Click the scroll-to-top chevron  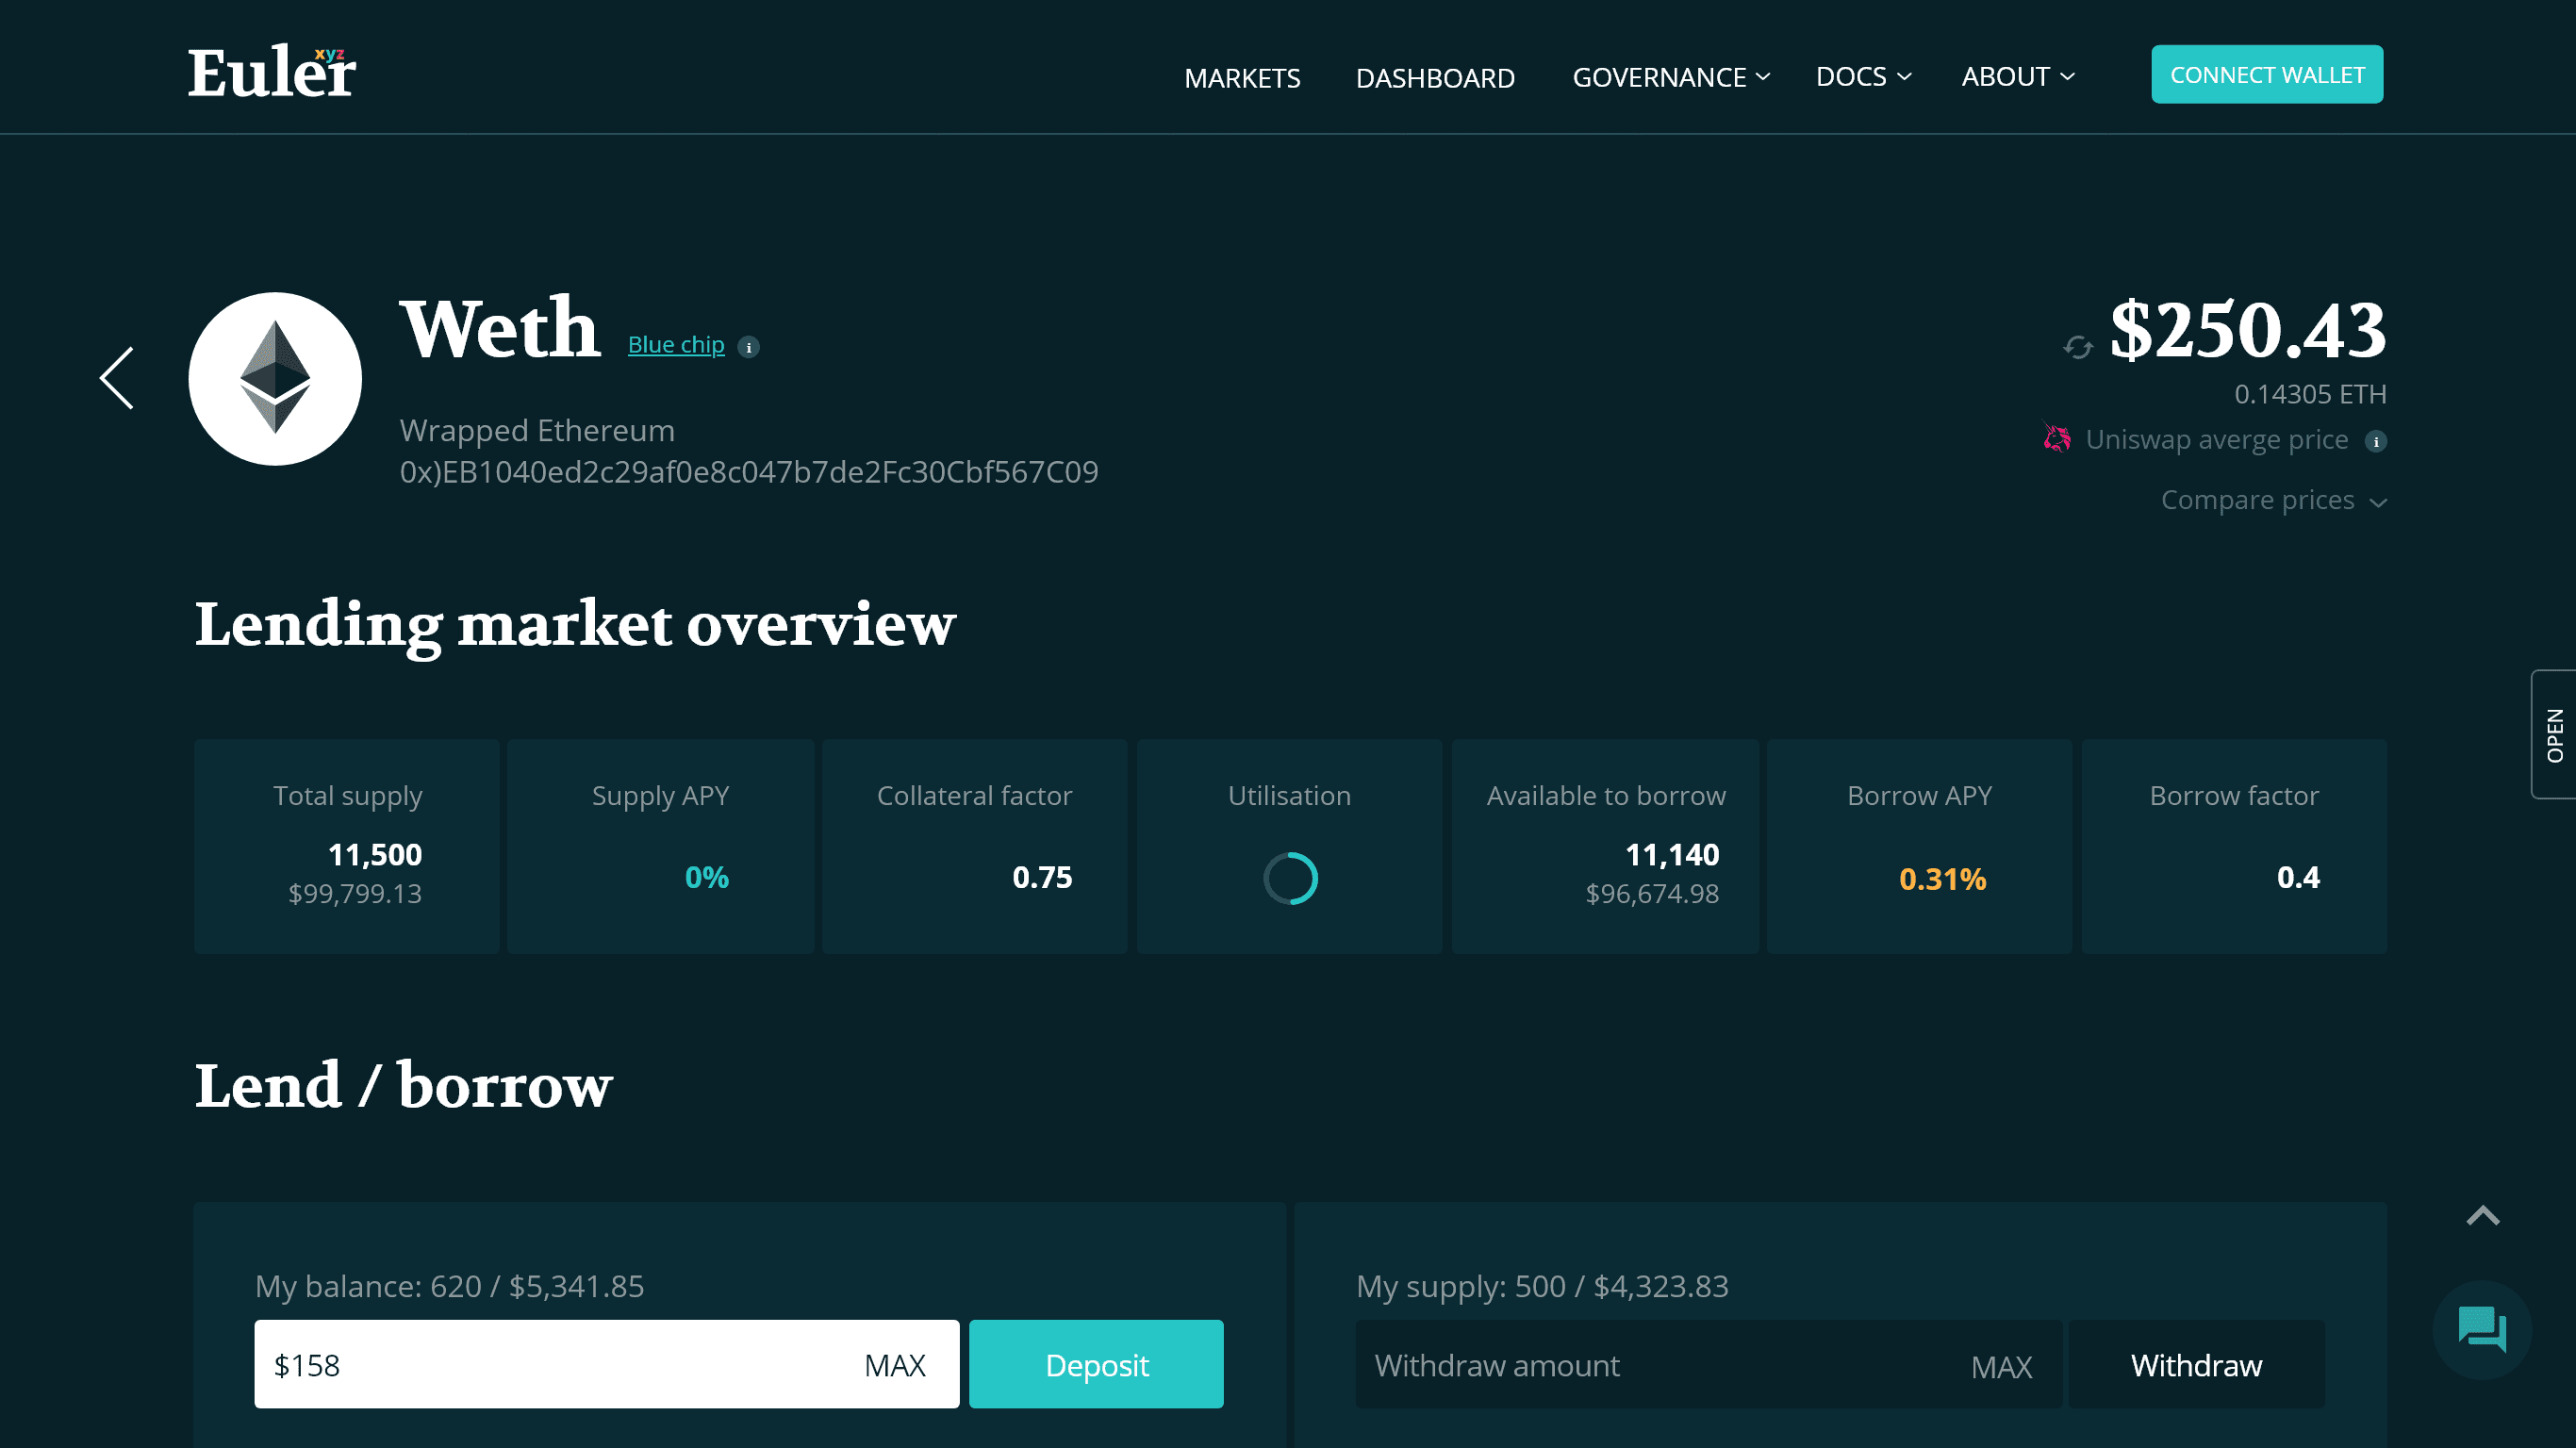[x=2482, y=1216]
